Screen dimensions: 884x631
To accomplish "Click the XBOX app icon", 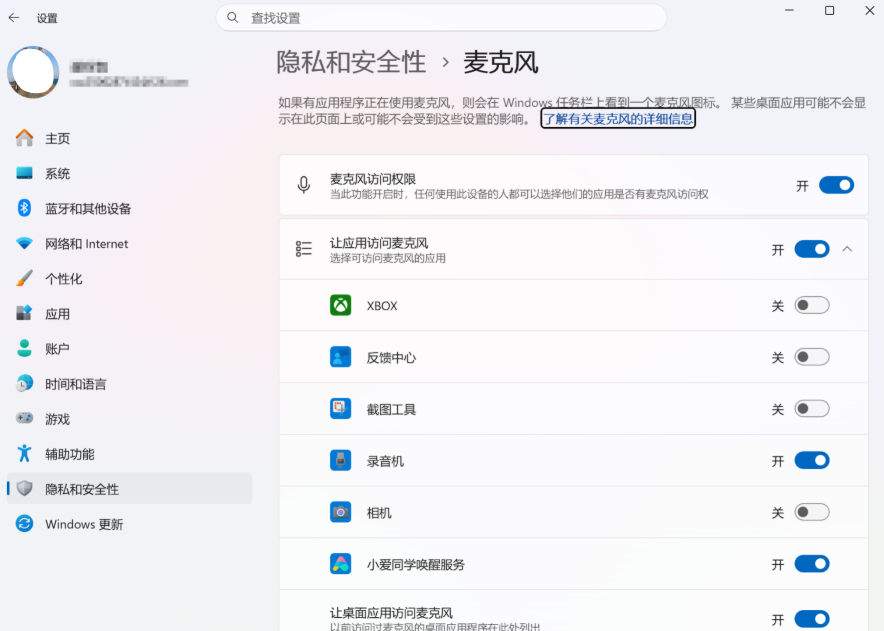I will [341, 305].
